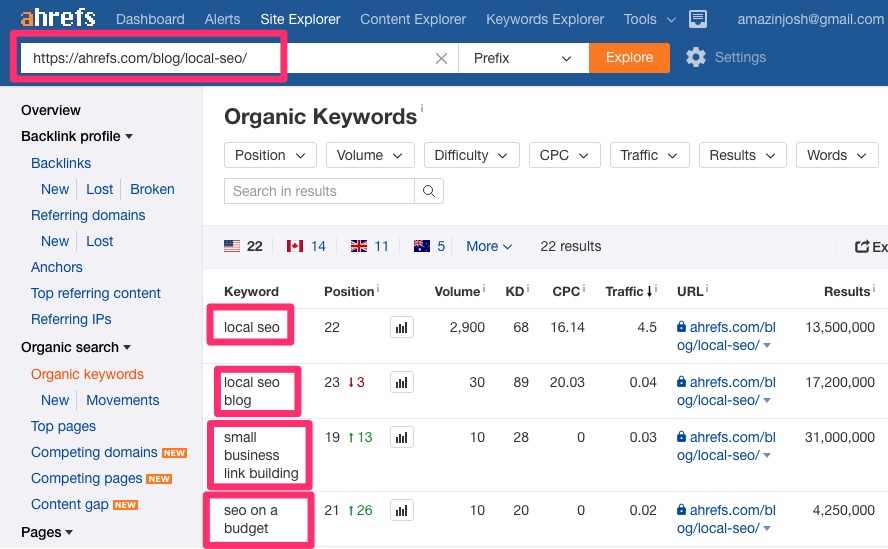Open Competing pages in sidebar

click(x=86, y=478)
